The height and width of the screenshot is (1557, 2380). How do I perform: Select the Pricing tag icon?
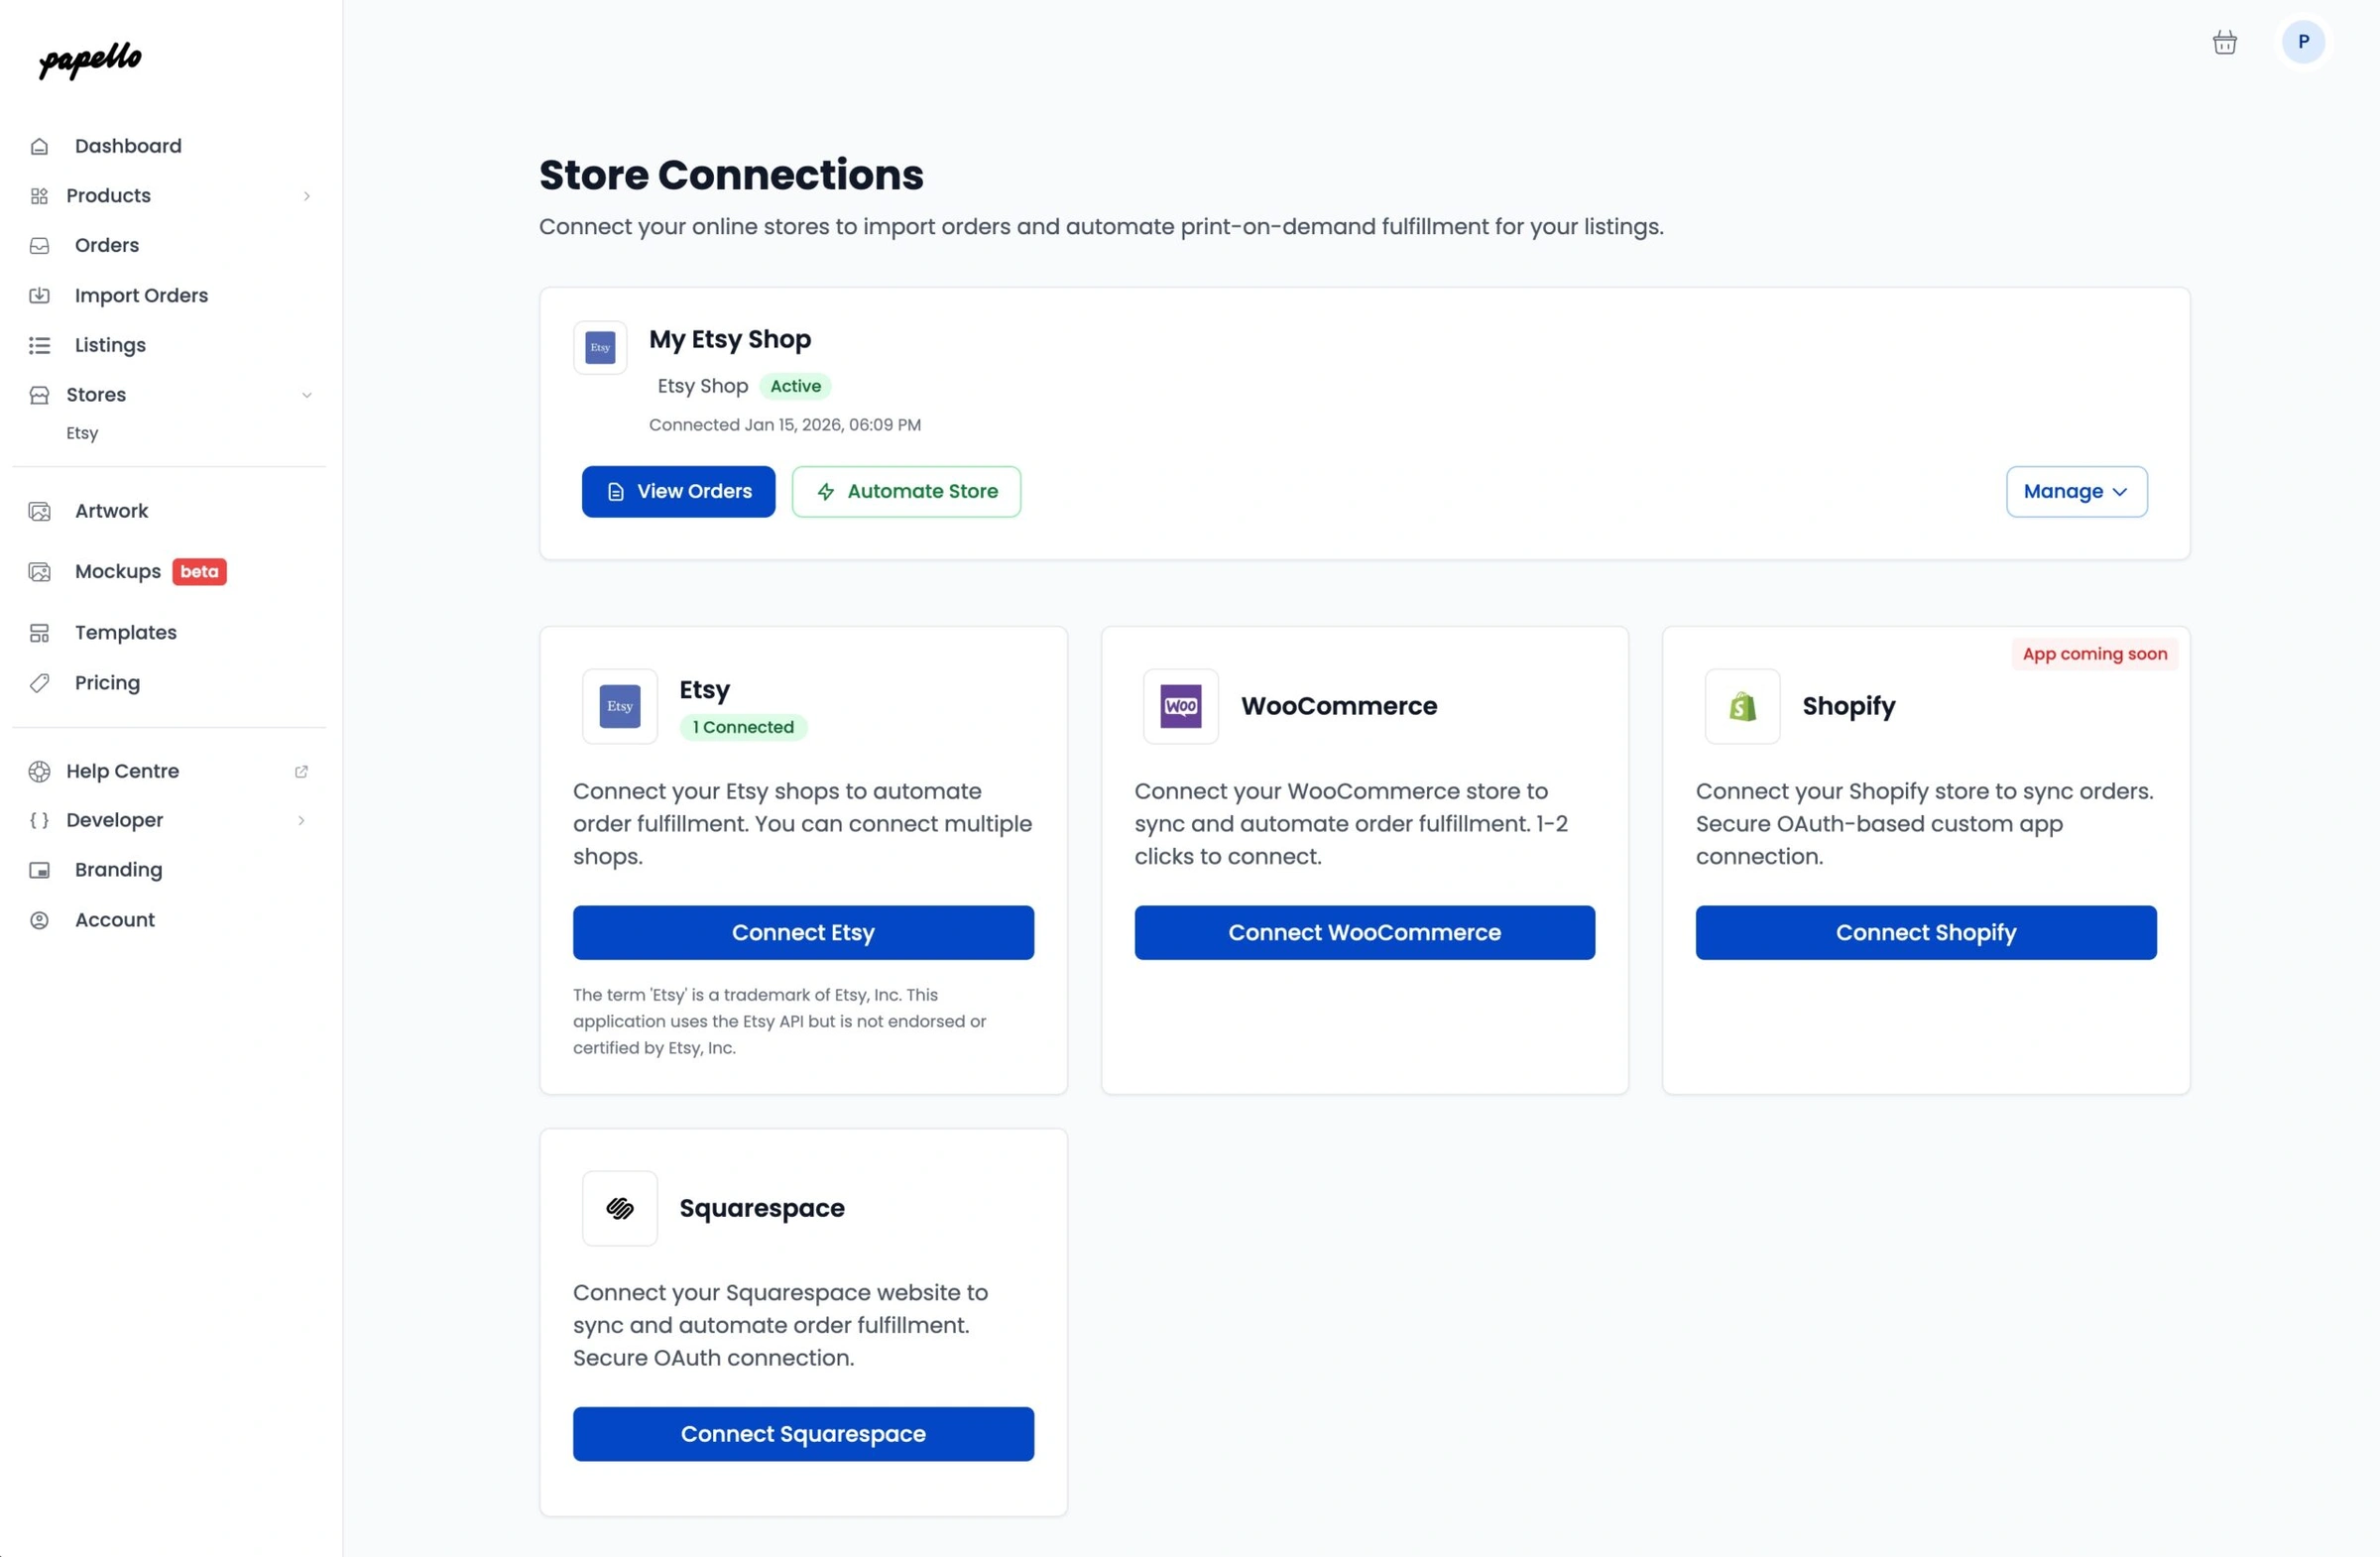pyautogui.click(x=39, y=682)
